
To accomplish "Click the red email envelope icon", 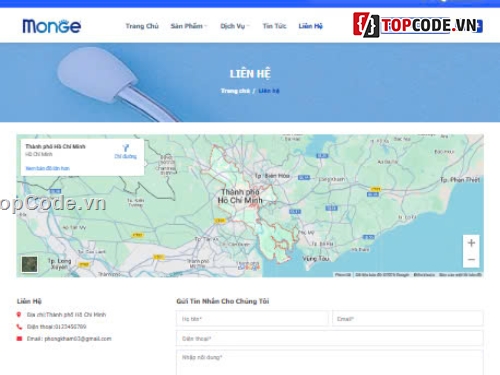I will pyautogui.click(x=19, y=339).
